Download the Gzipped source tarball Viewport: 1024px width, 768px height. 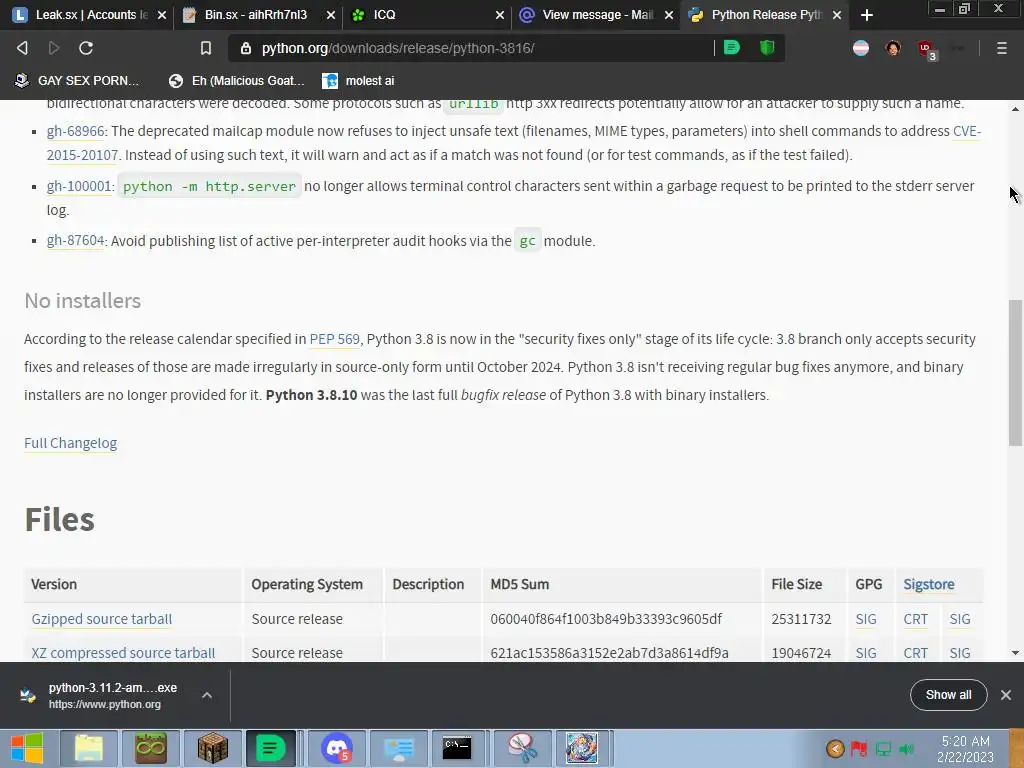[x=102, y=618]
